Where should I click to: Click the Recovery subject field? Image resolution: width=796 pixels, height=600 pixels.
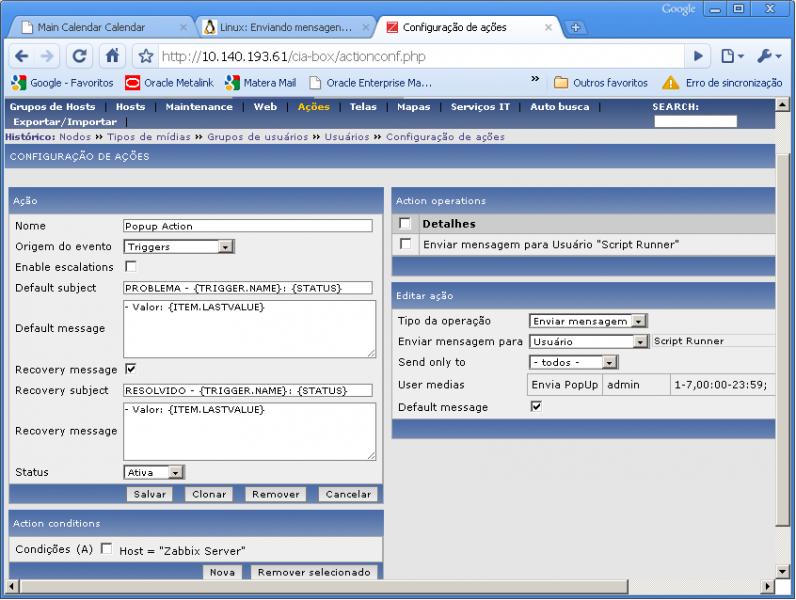[248, 390]
